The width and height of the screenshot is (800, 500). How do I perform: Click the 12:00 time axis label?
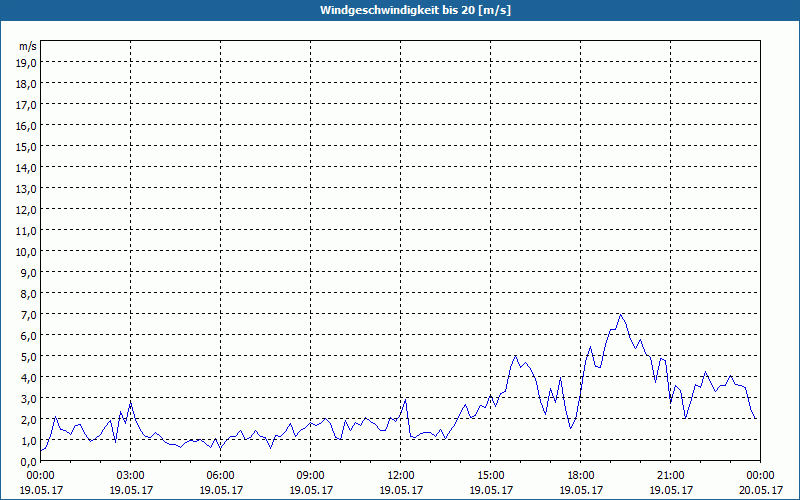pos(401,476)
